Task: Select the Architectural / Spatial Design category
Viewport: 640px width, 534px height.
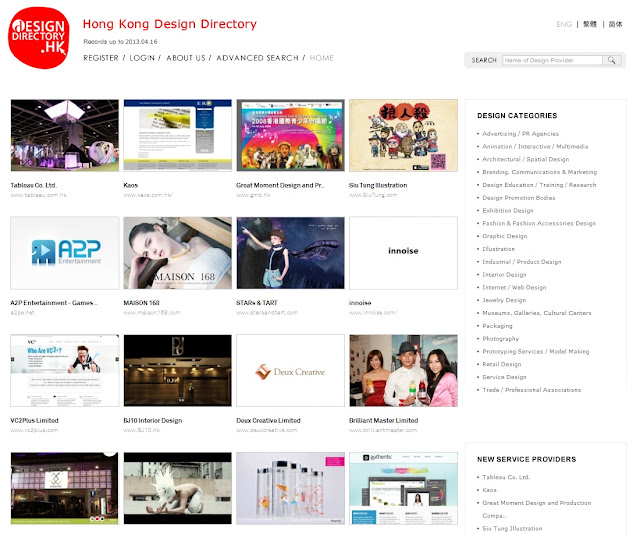Action: (x=525, y=159)
